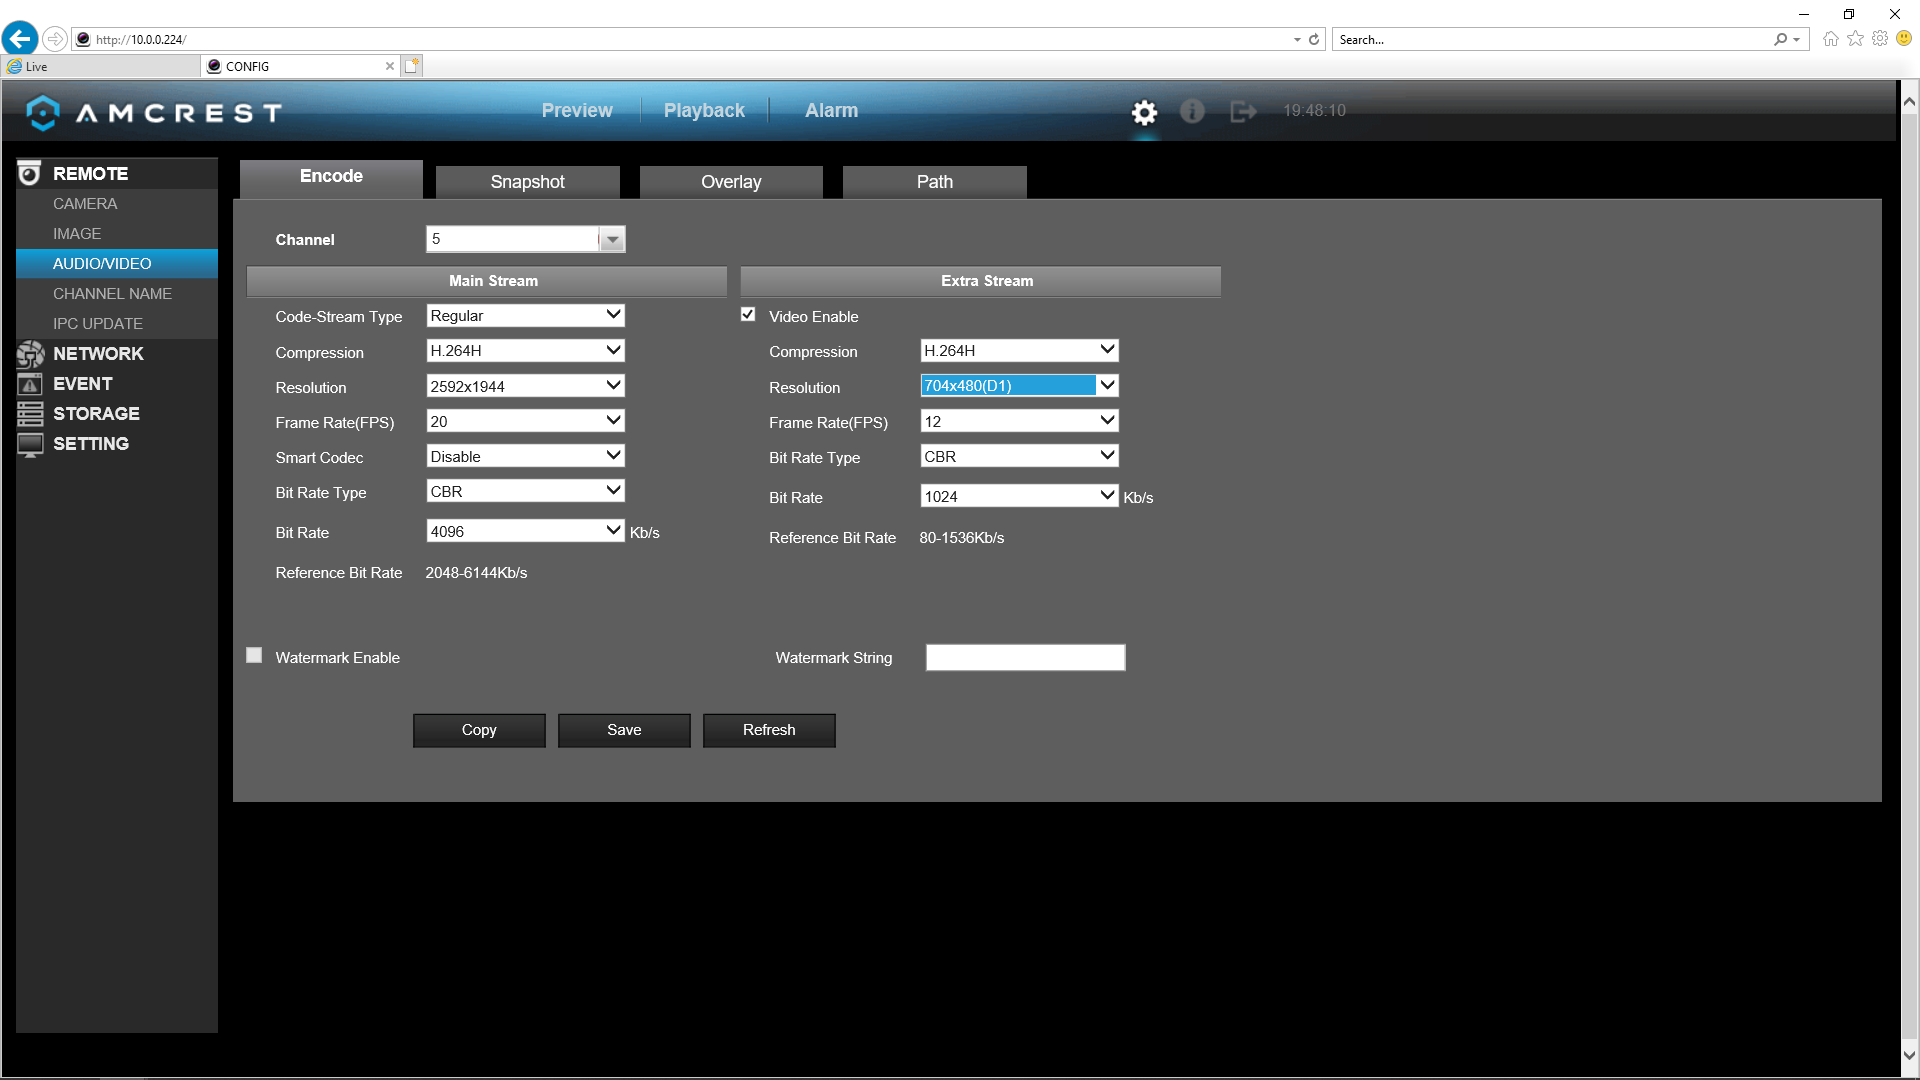Click the browser forward arrow button

(x=55, y=39)
